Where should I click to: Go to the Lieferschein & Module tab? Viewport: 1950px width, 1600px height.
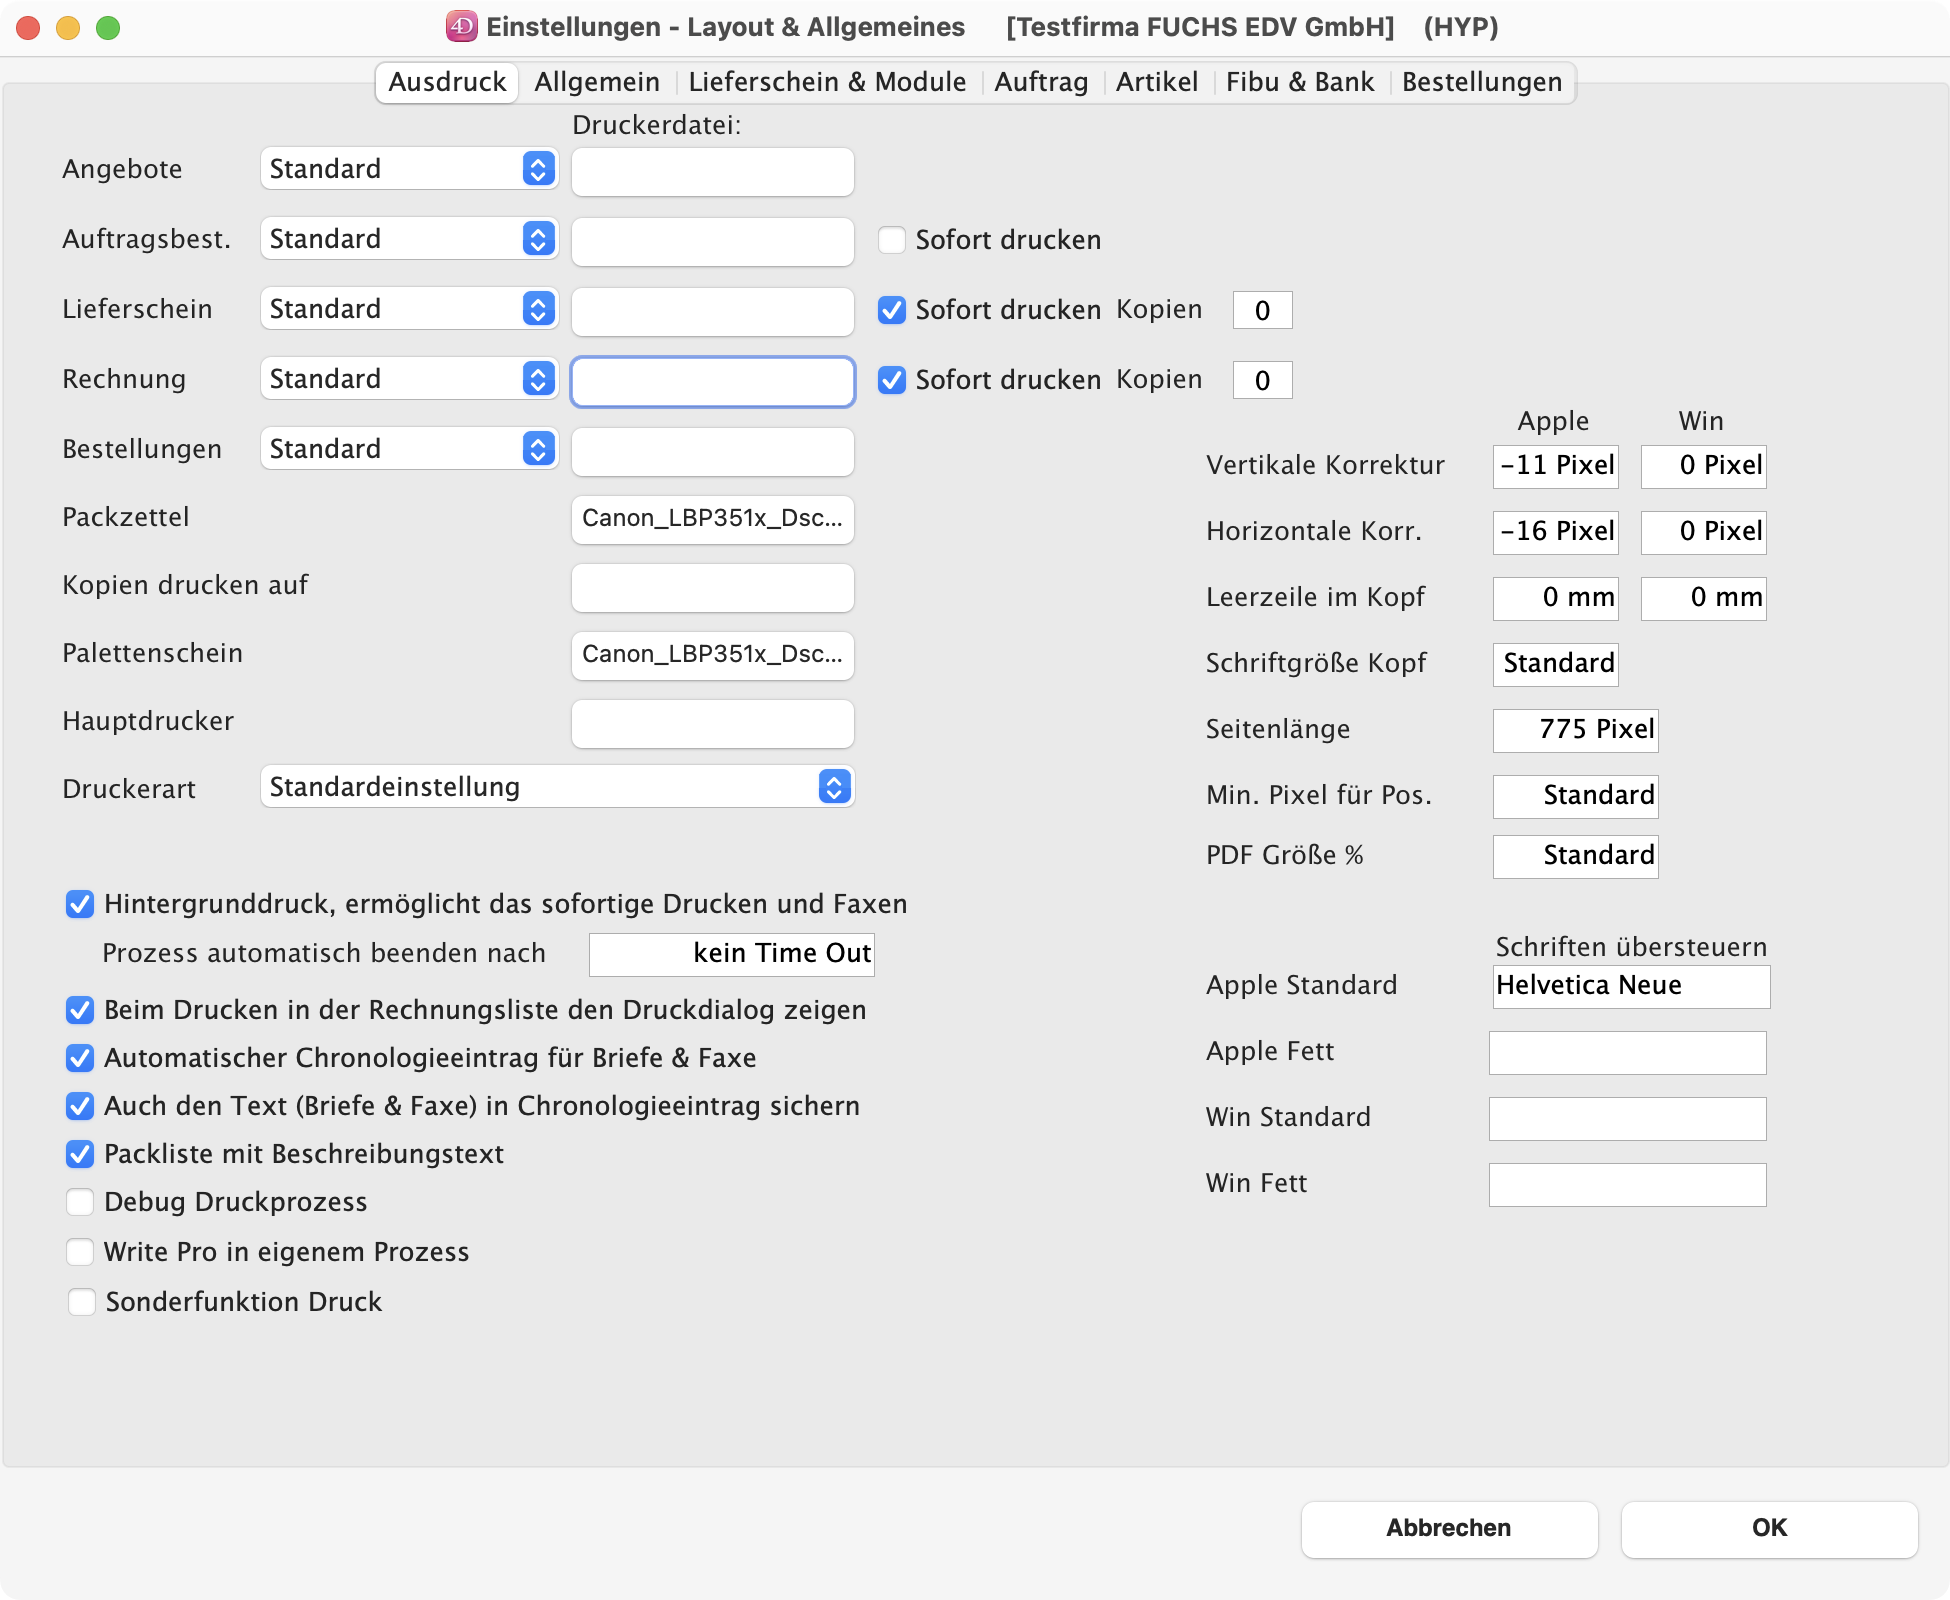click(827, 82)
